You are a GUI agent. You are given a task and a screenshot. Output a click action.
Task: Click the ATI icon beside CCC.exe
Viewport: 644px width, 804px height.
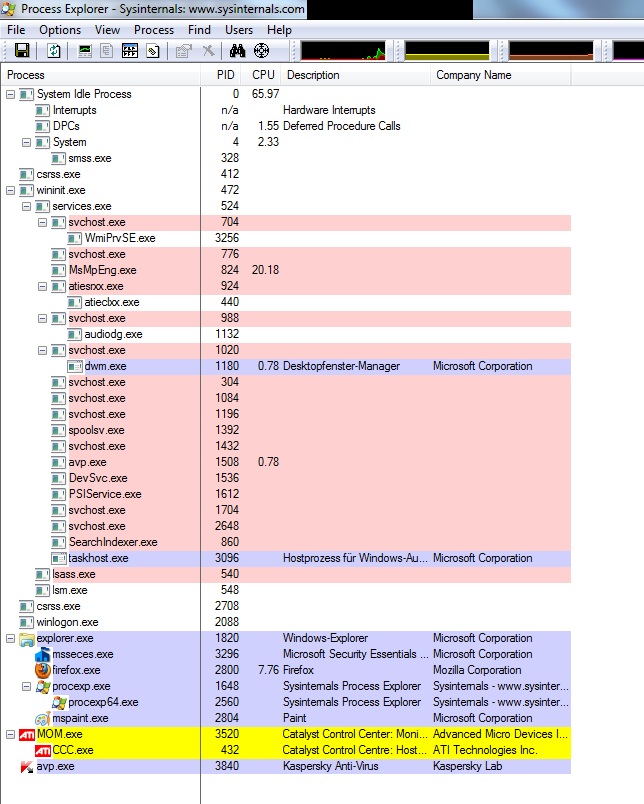(43, 750)
